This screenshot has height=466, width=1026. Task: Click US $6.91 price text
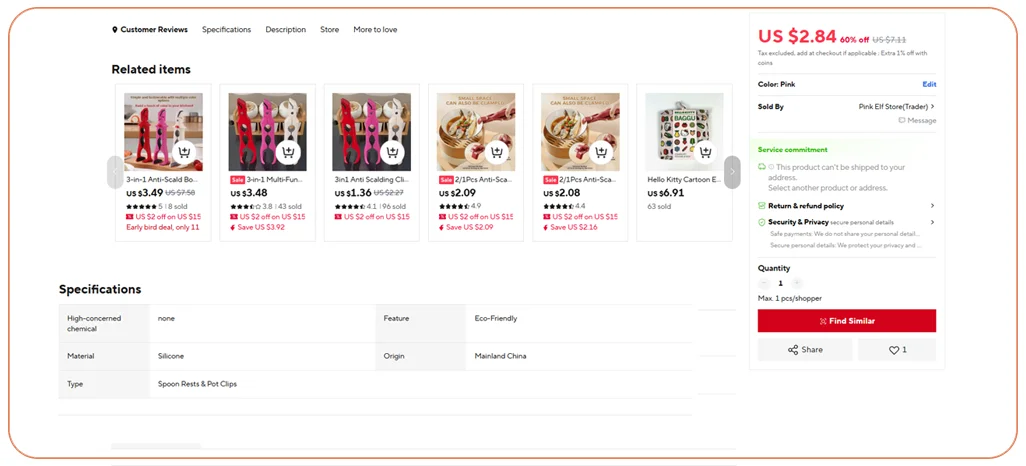pos(665,193)
